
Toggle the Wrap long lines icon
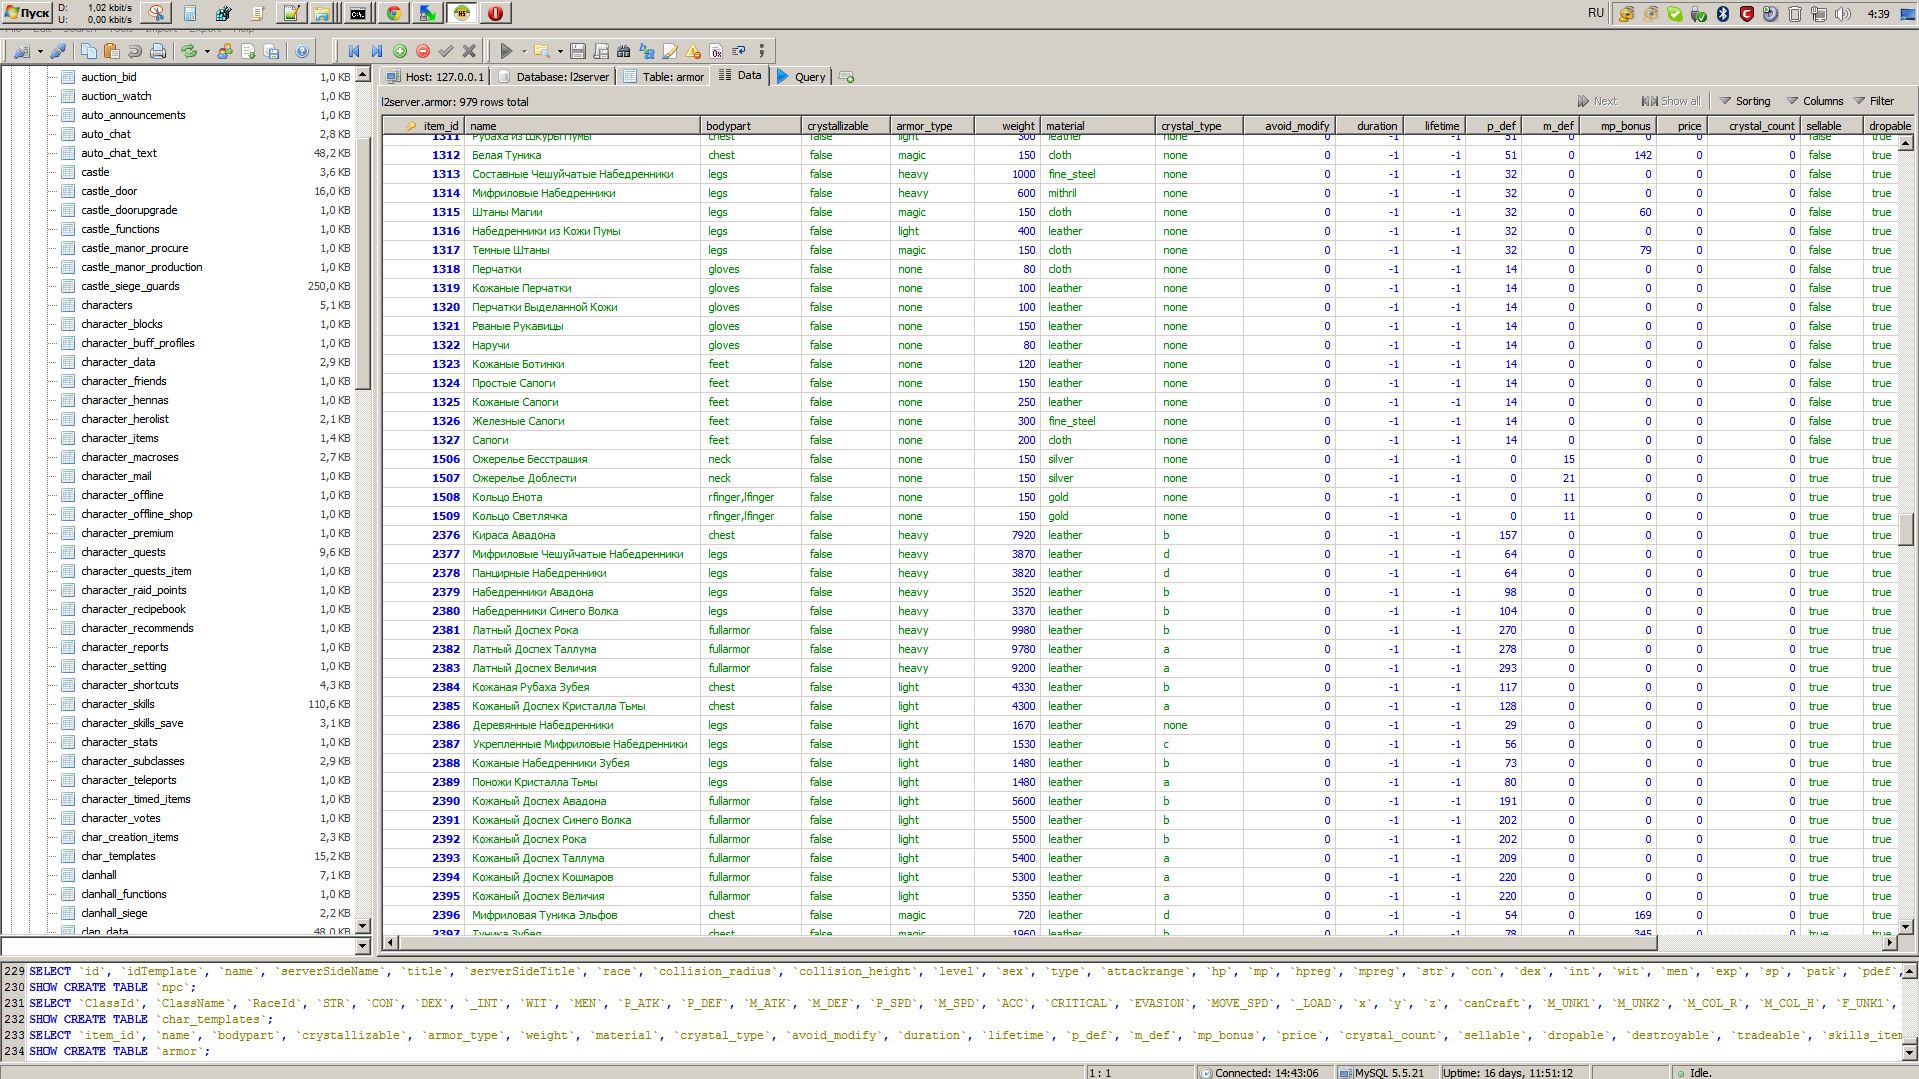[739, 51]
